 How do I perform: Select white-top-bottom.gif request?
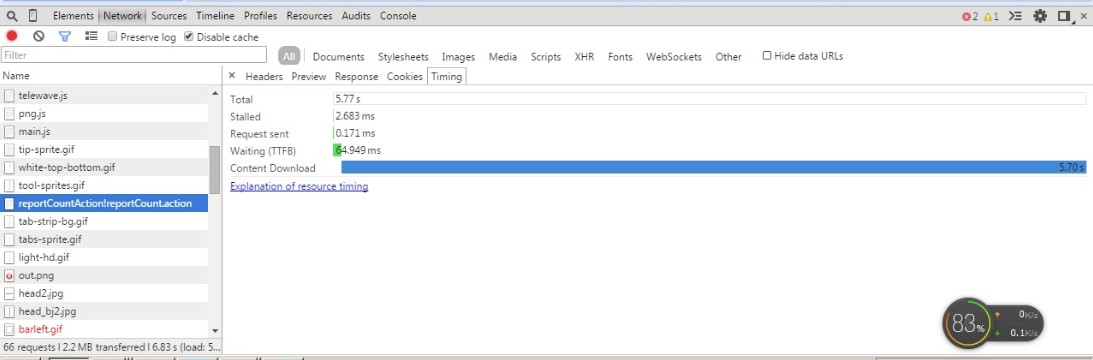point(105,167)
